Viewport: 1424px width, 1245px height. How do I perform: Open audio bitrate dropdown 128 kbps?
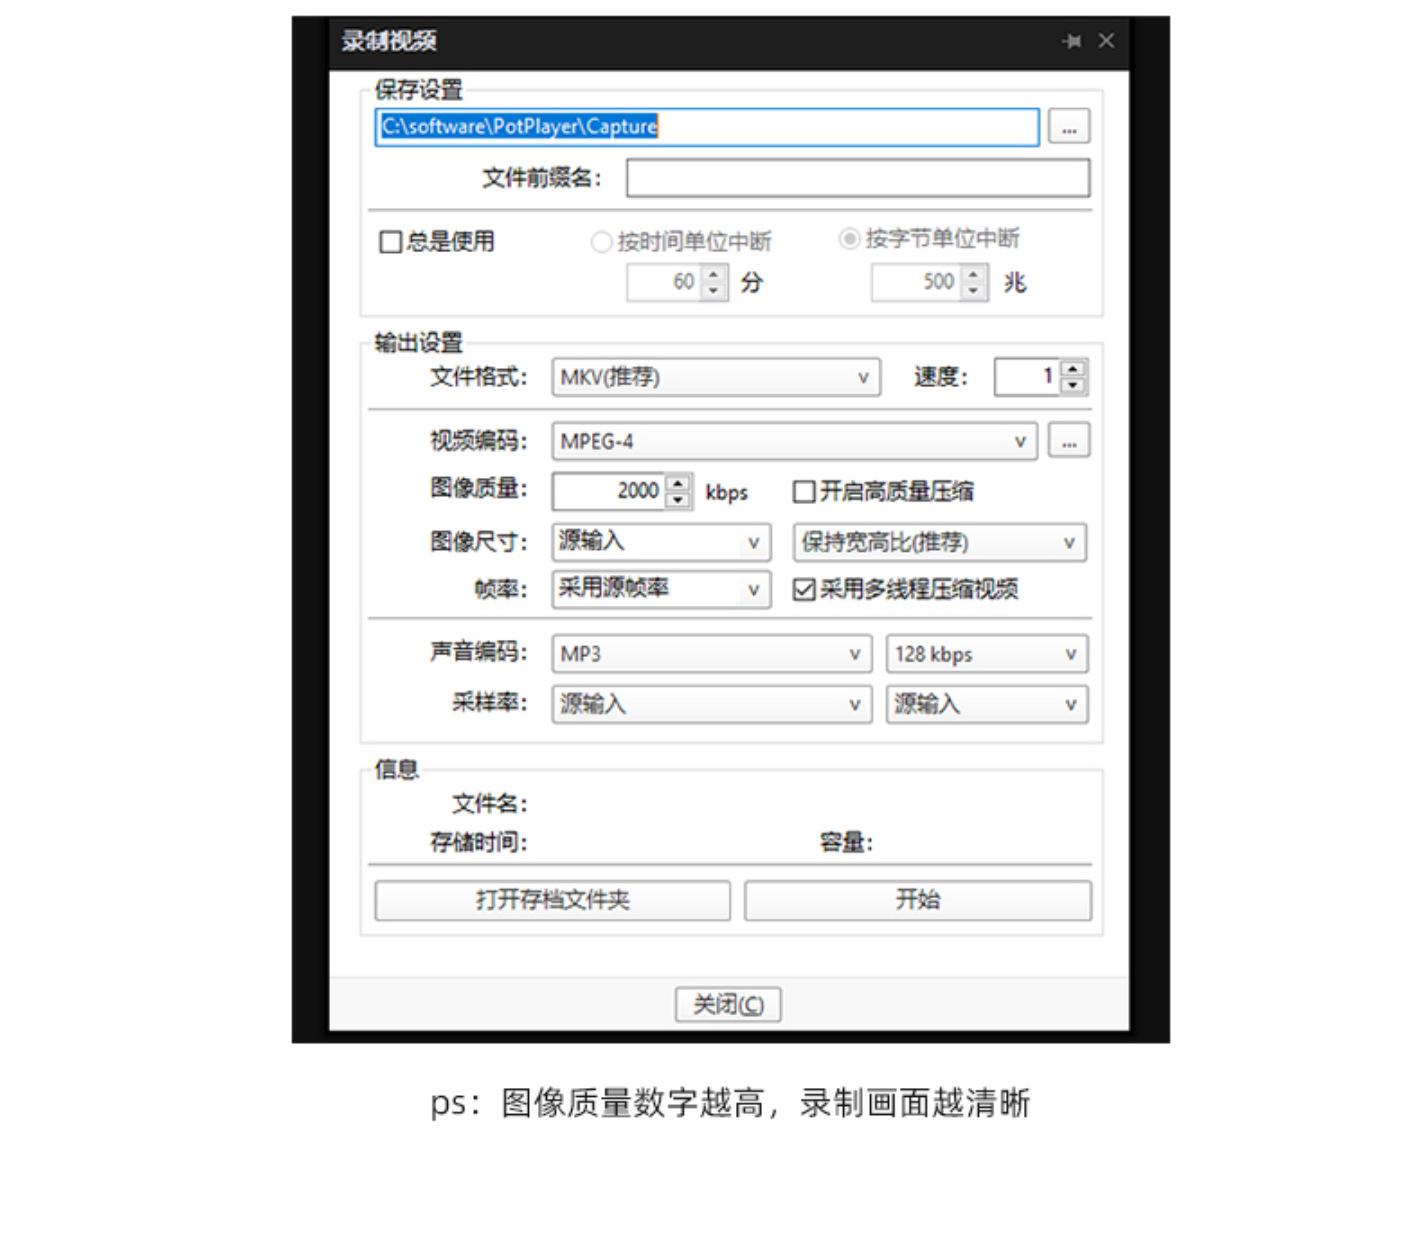coord(987,654)
